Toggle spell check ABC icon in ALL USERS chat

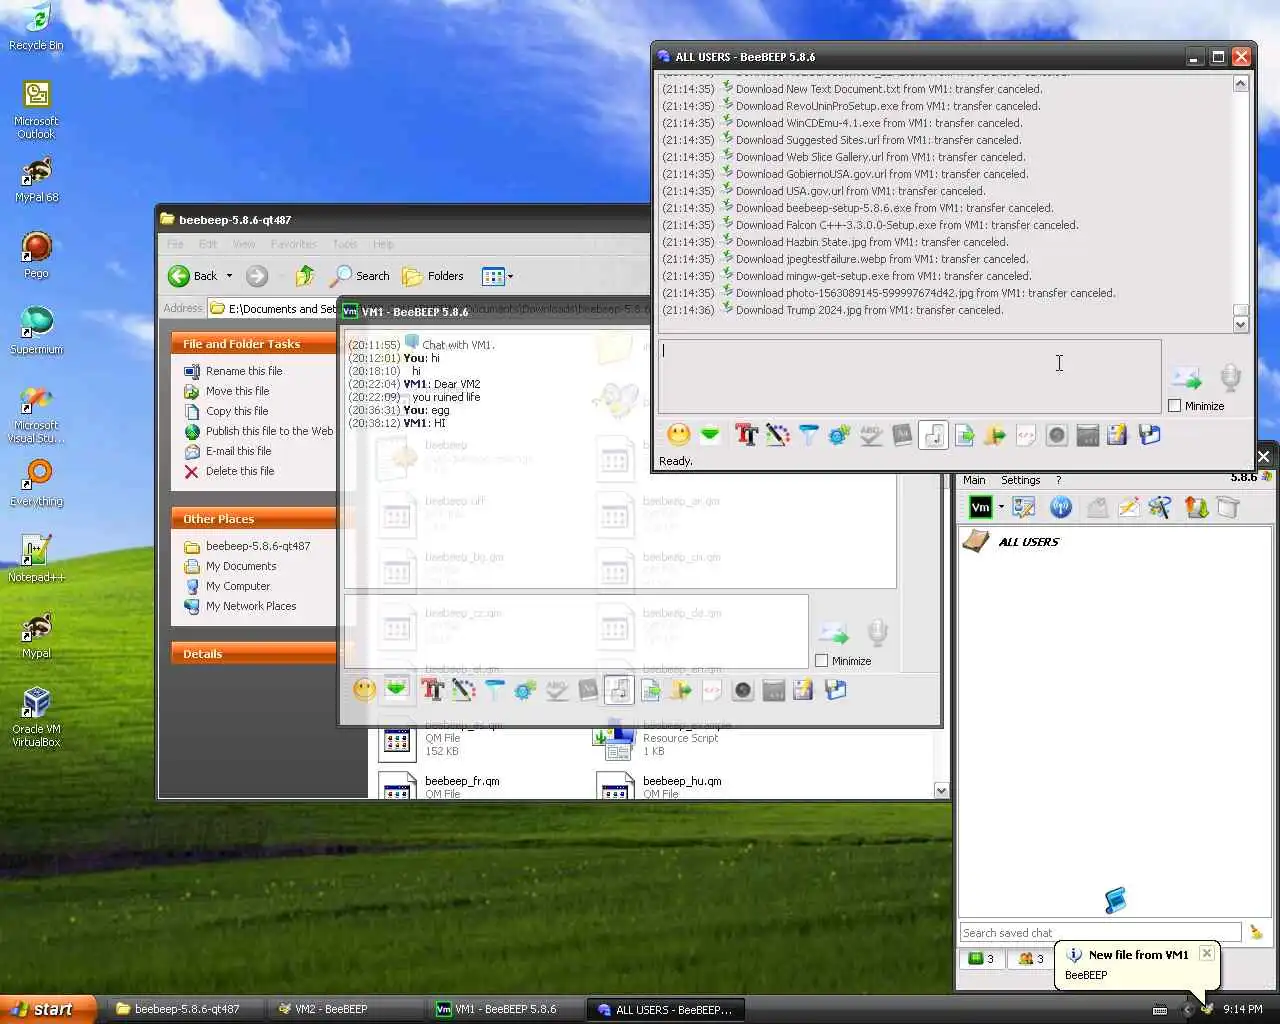[x=871, y=435]
